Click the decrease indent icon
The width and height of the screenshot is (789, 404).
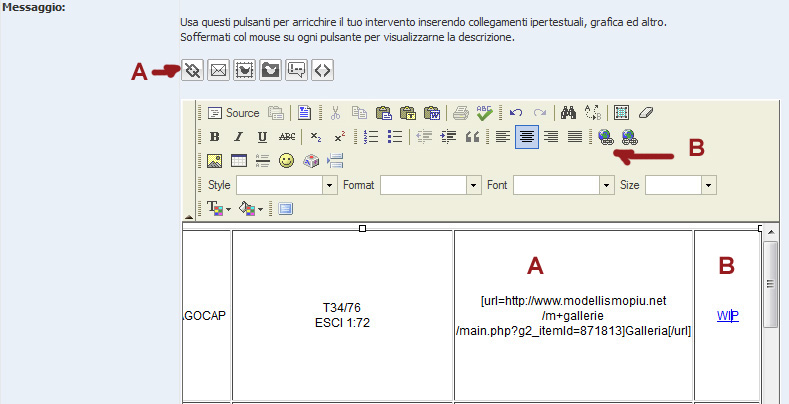424,137
